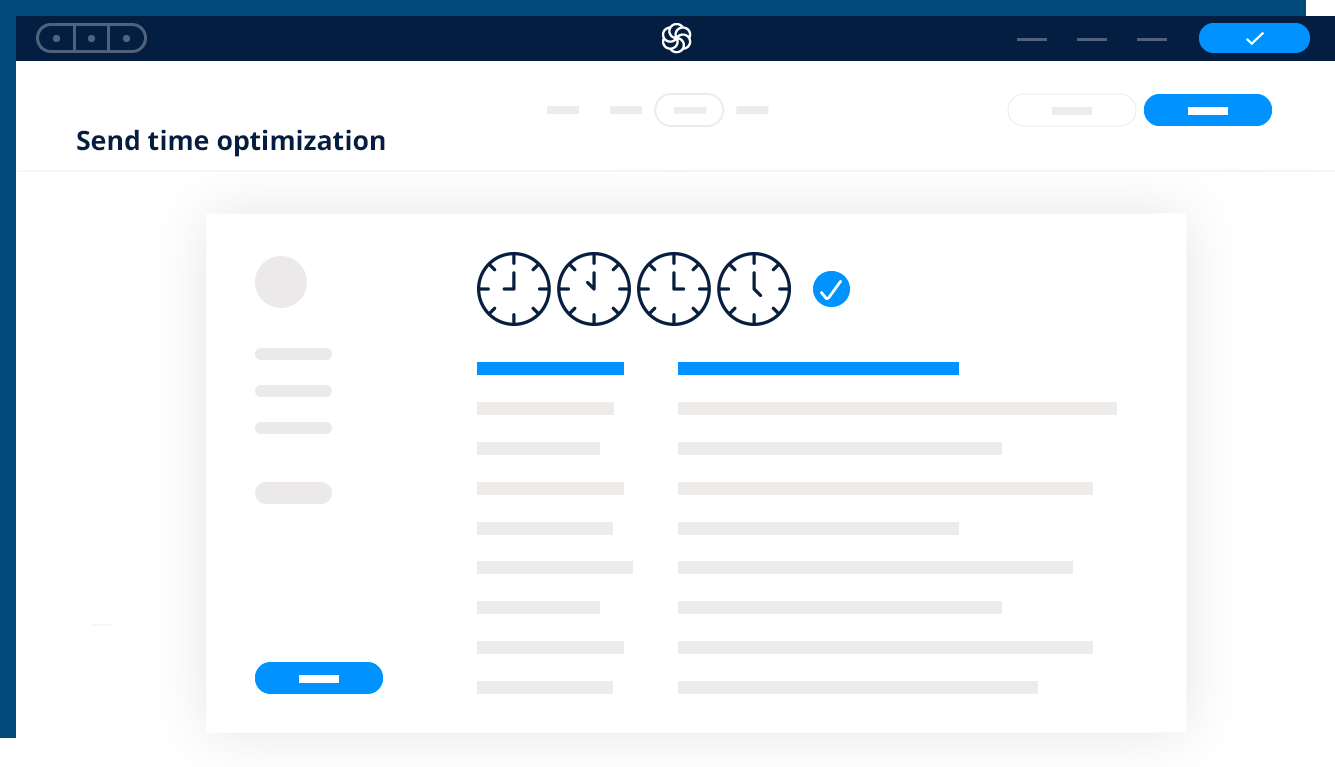Screen dimensions: 1335x767
Task: Click the Send time optimization heading
Action: [231, 141]
